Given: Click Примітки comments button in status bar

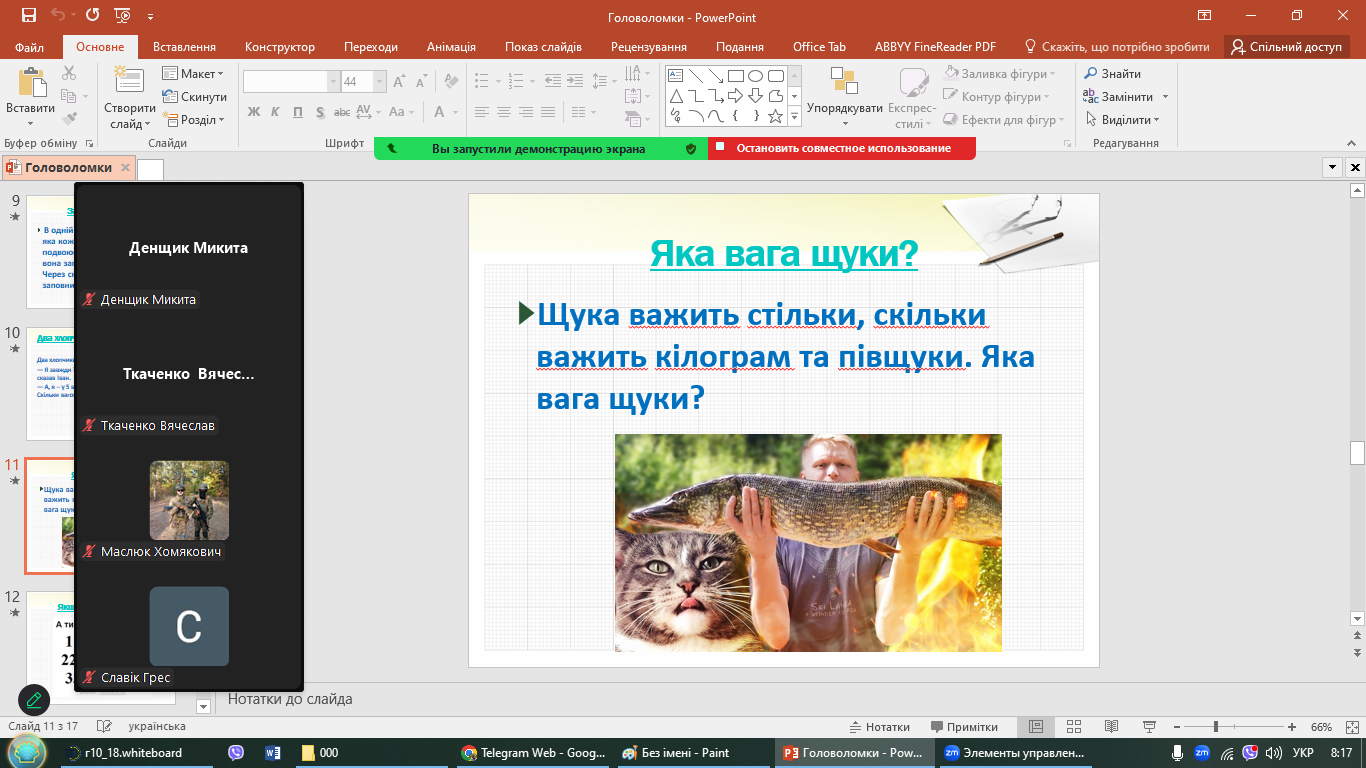Looking at the screenshot, I should coord(964,727).
